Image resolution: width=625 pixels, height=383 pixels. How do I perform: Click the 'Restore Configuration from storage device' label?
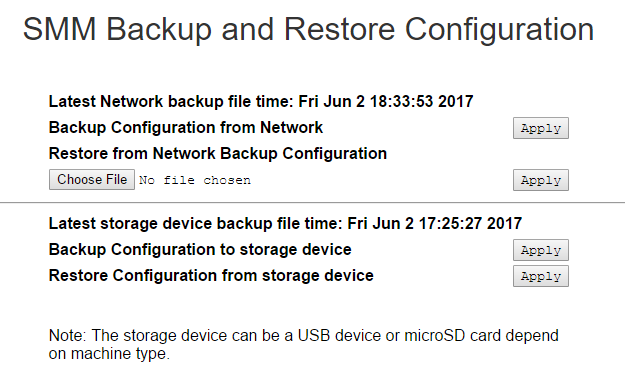(x=211, y=275)
